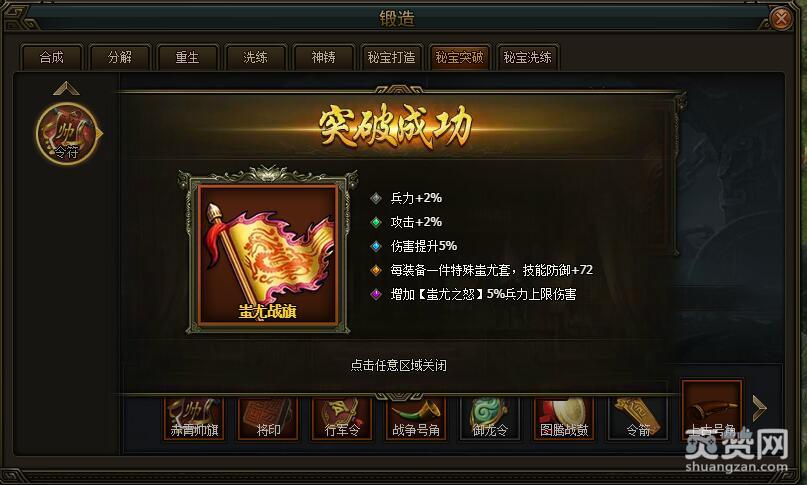807x485 pixels.
Task: Open the 分解 tab
Action: (x=119, y=57)
